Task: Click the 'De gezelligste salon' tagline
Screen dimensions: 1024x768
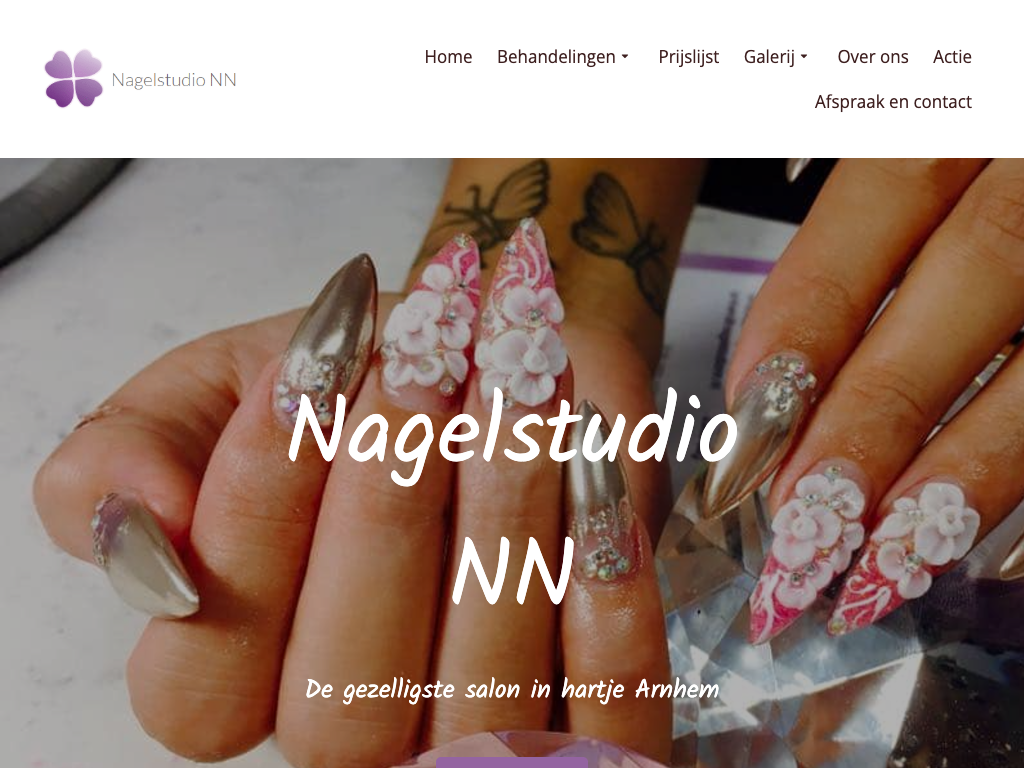Action: click(x=512, y=690)
